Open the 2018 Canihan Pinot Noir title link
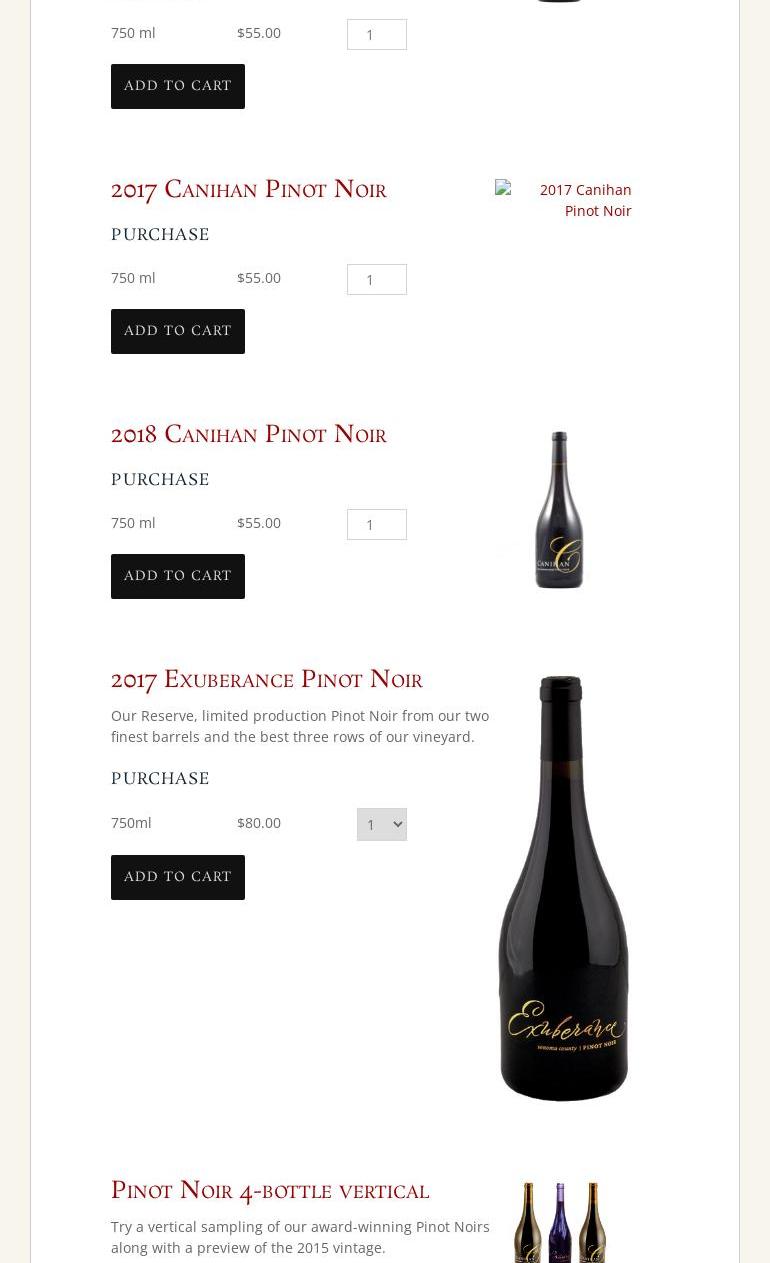The image size is (770, 1263). point(249,434)
